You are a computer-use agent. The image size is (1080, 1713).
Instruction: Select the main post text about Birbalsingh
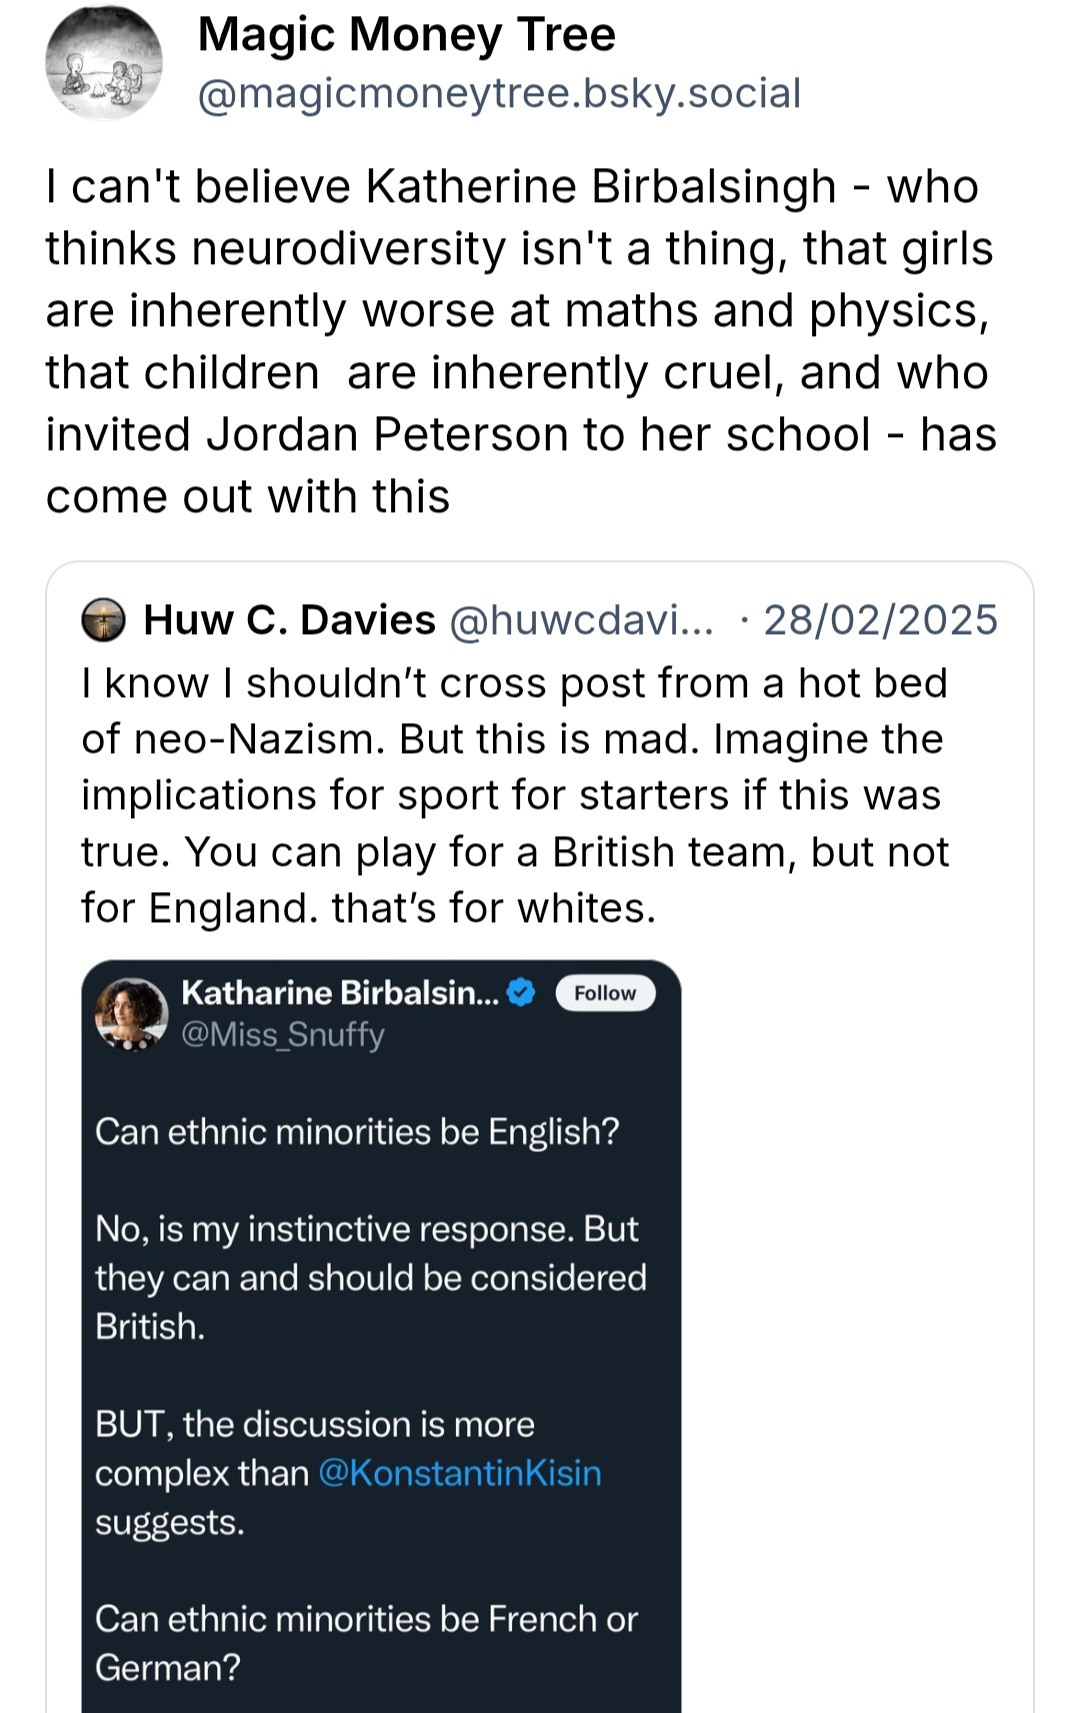520,341
